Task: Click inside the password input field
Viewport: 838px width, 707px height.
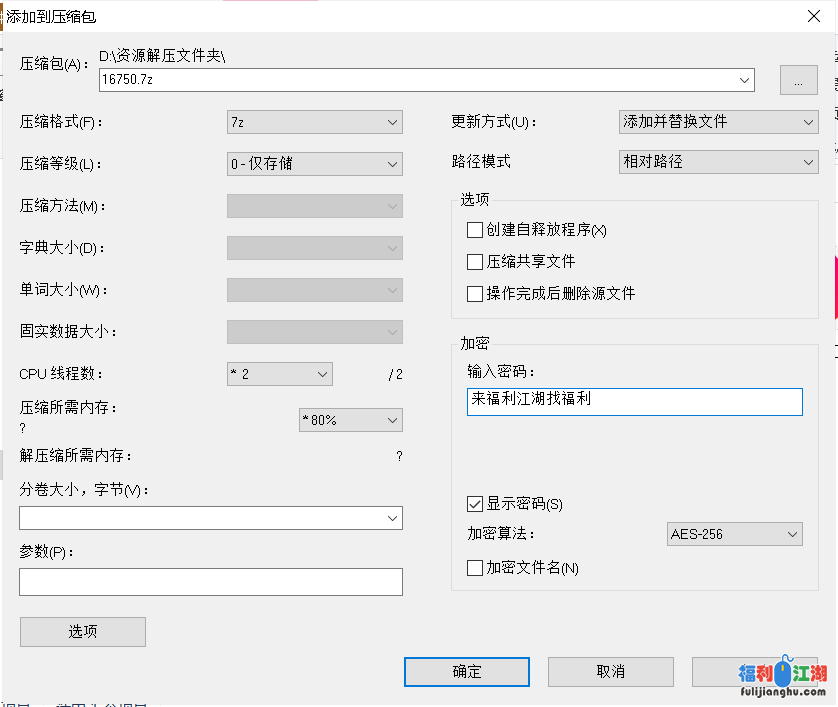Action: 634,401
